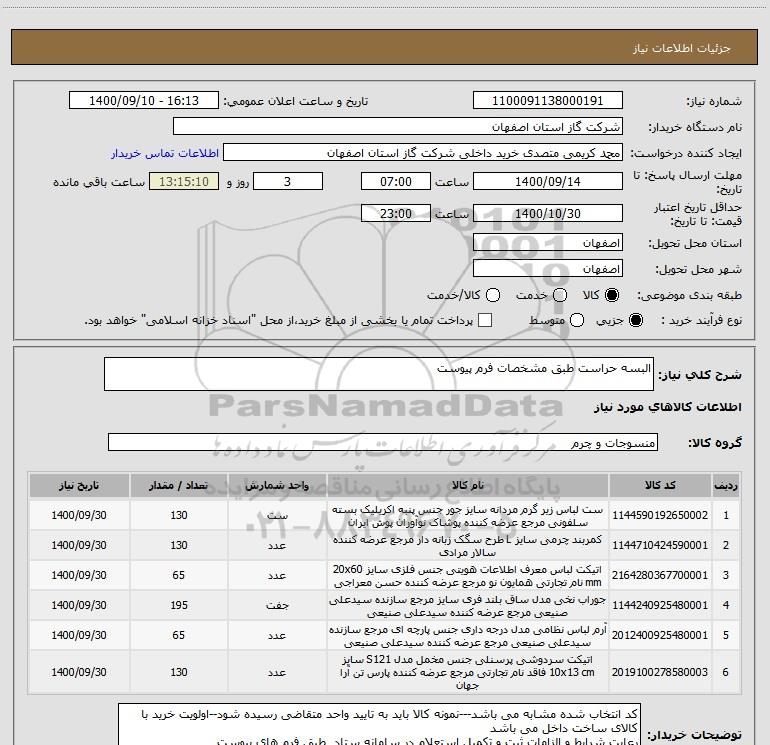Select product code 2164280367700001
Viewport: 770px width, 745px height.
coord(660,575)
